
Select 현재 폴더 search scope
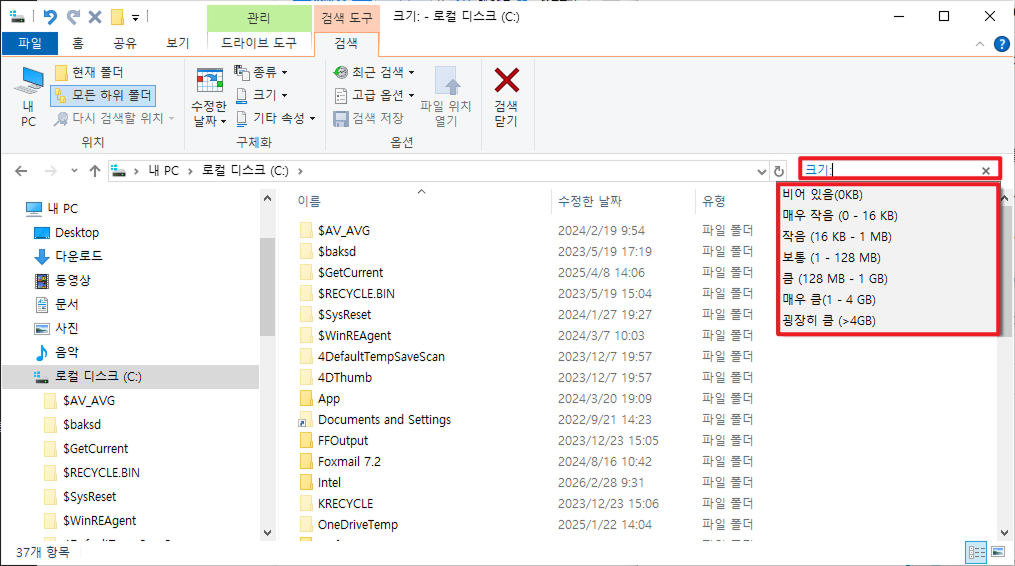coord(89,72)
